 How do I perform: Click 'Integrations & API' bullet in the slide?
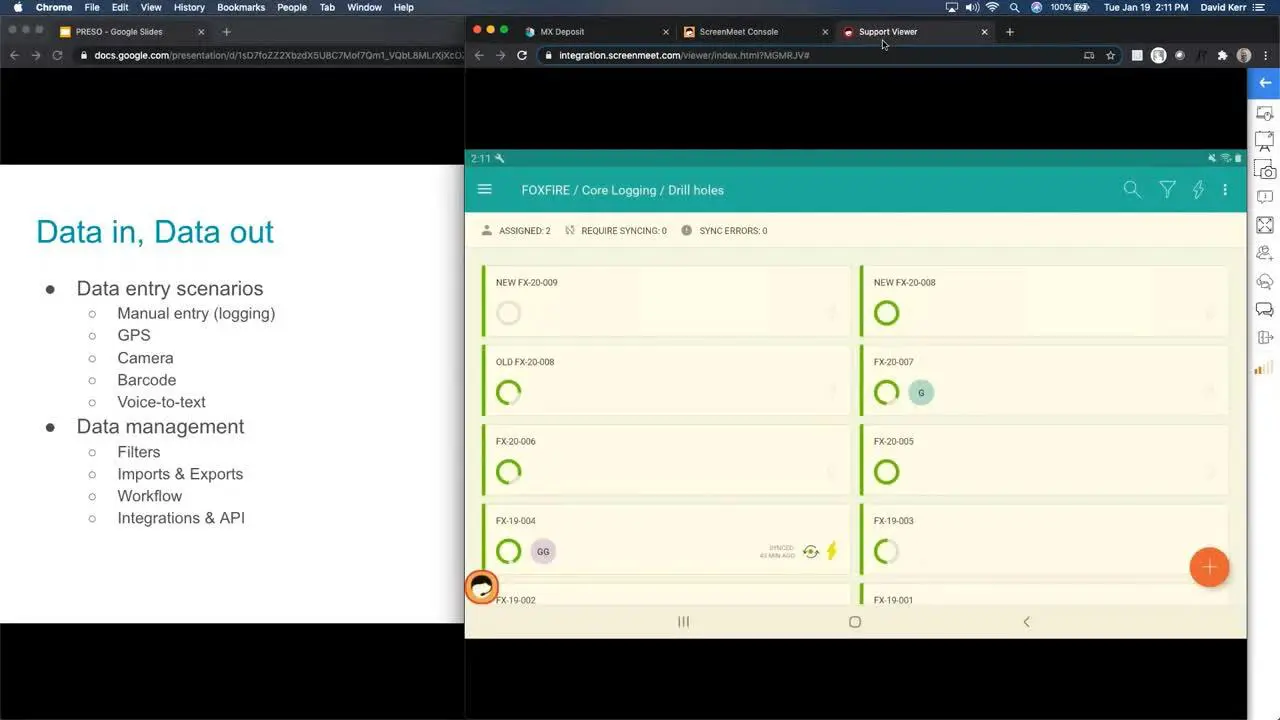click(x=181, y=518)
